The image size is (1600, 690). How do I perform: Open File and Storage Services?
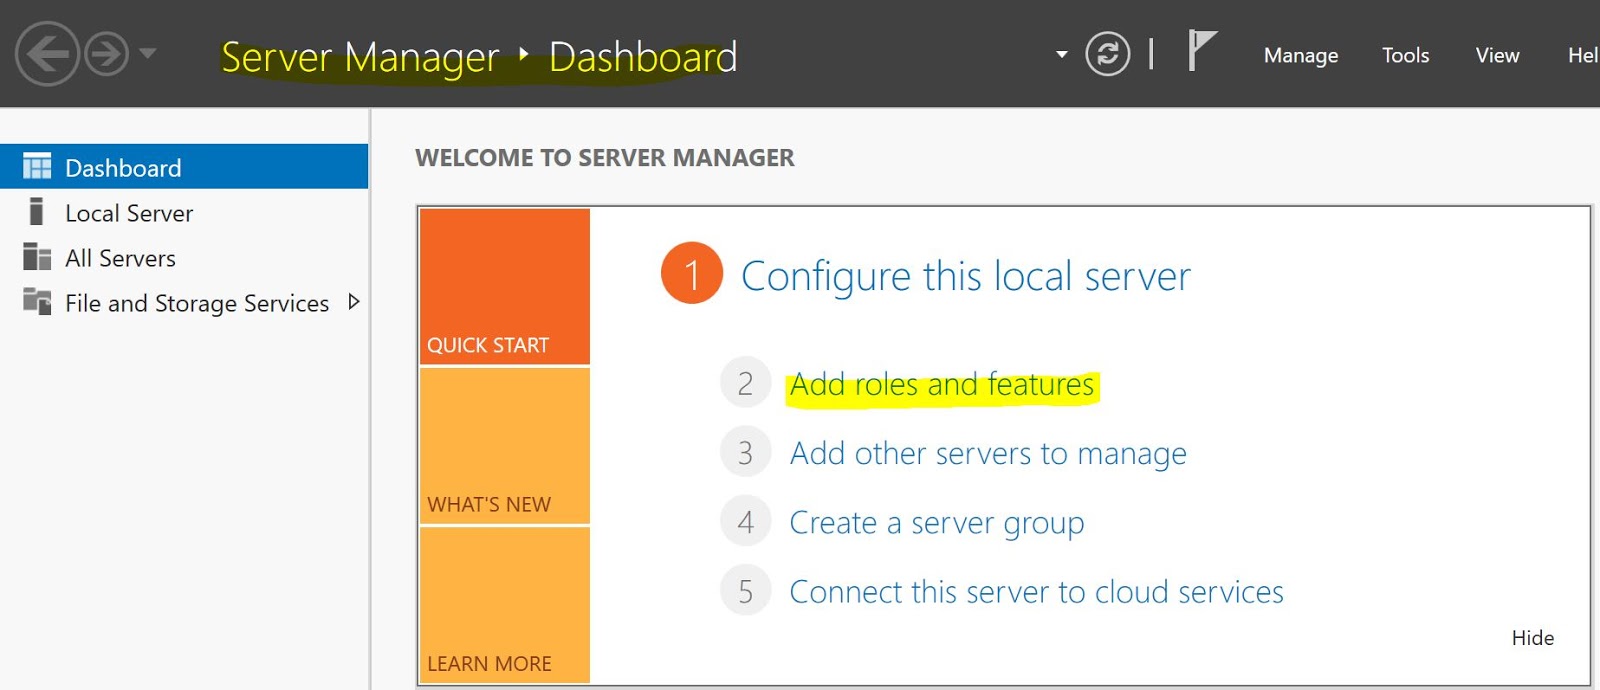(x=184, y=303)
